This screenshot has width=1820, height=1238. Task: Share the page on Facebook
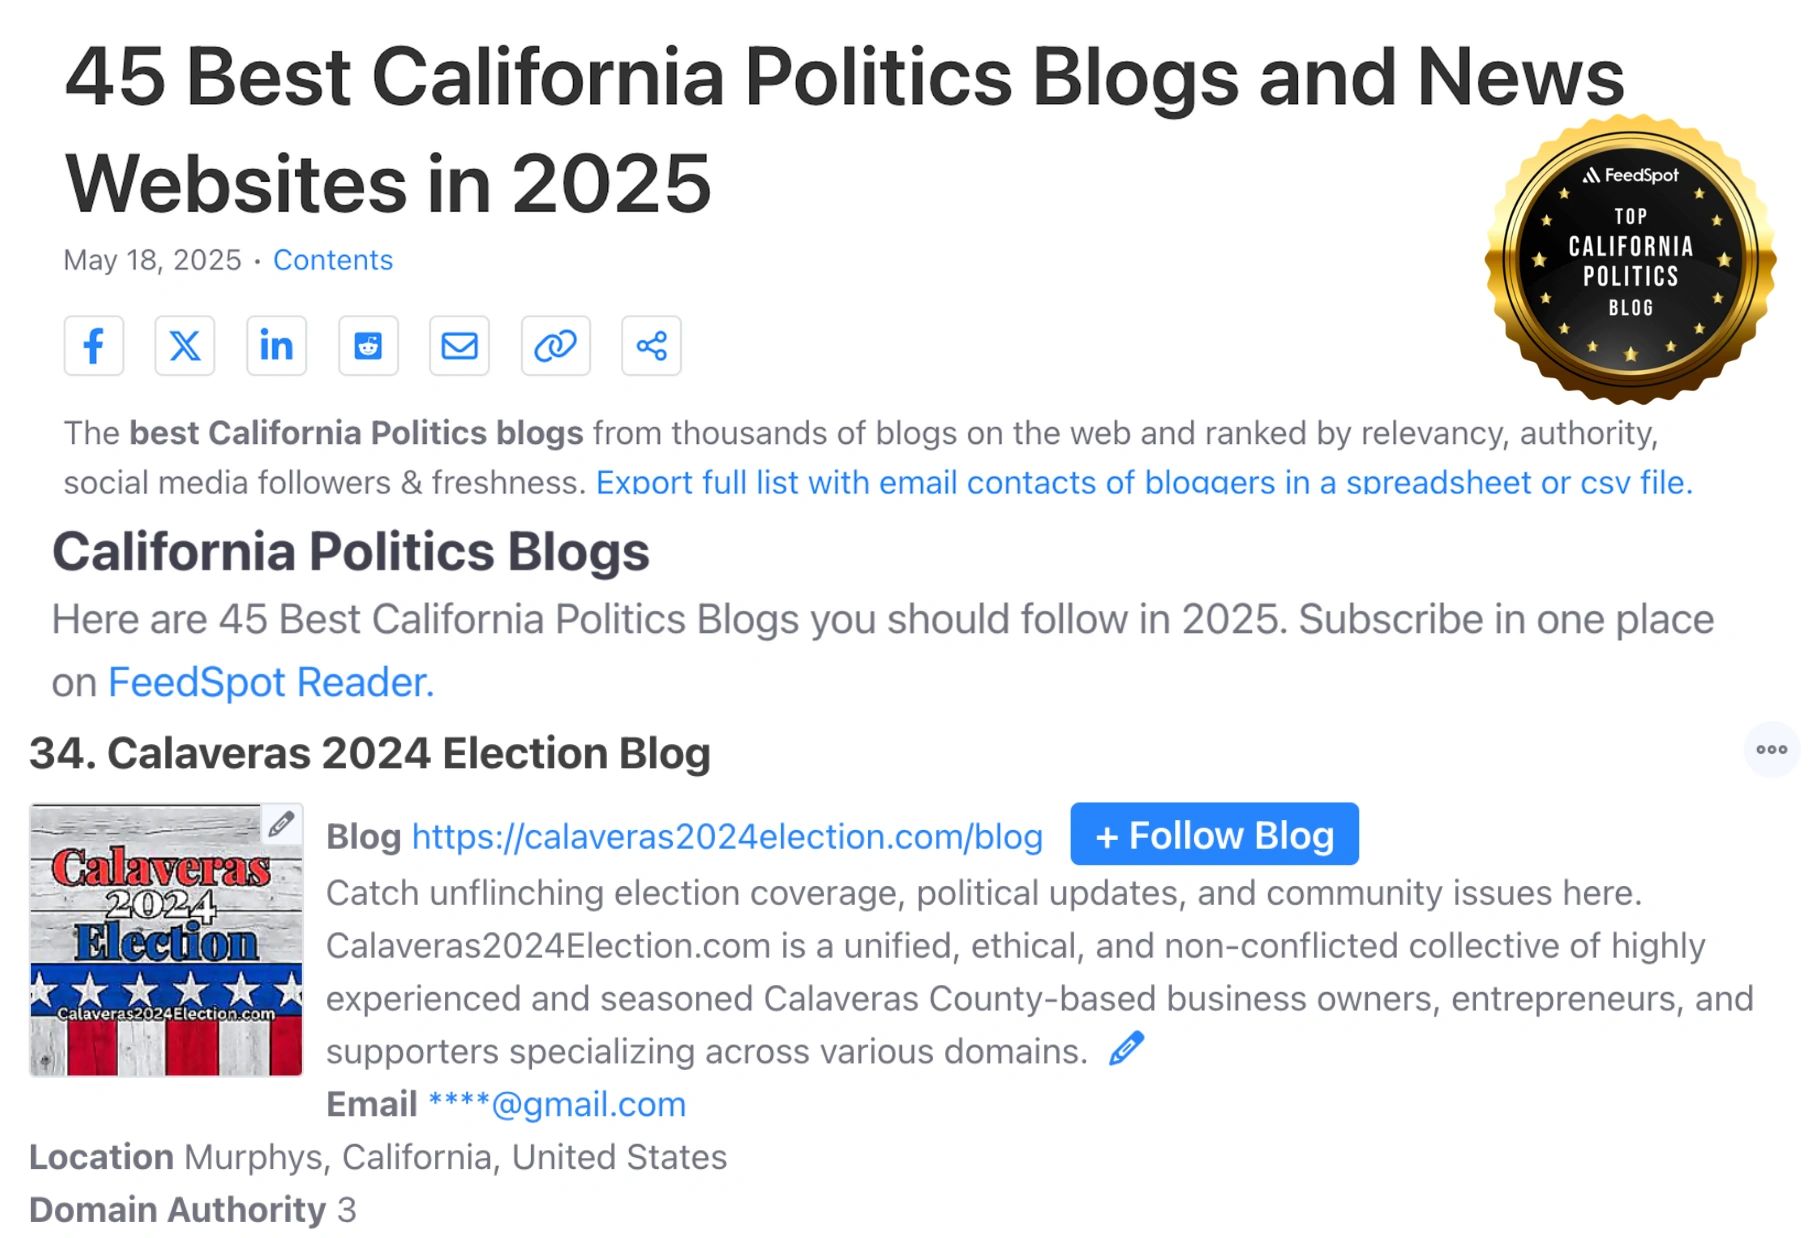point(93,346)
